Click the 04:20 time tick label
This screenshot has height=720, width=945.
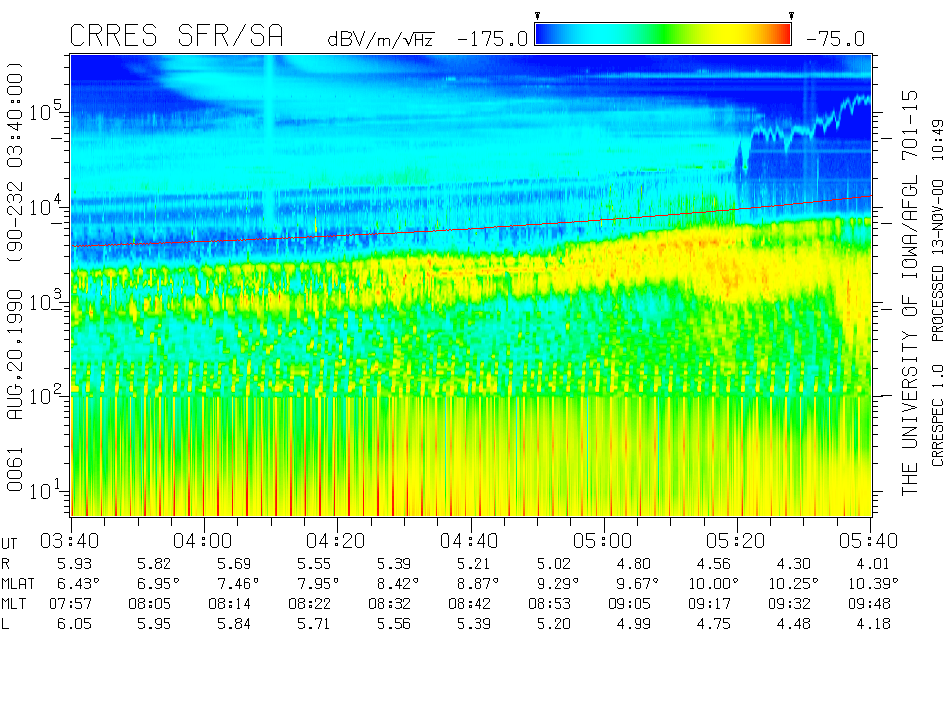(x=336, y=541)
